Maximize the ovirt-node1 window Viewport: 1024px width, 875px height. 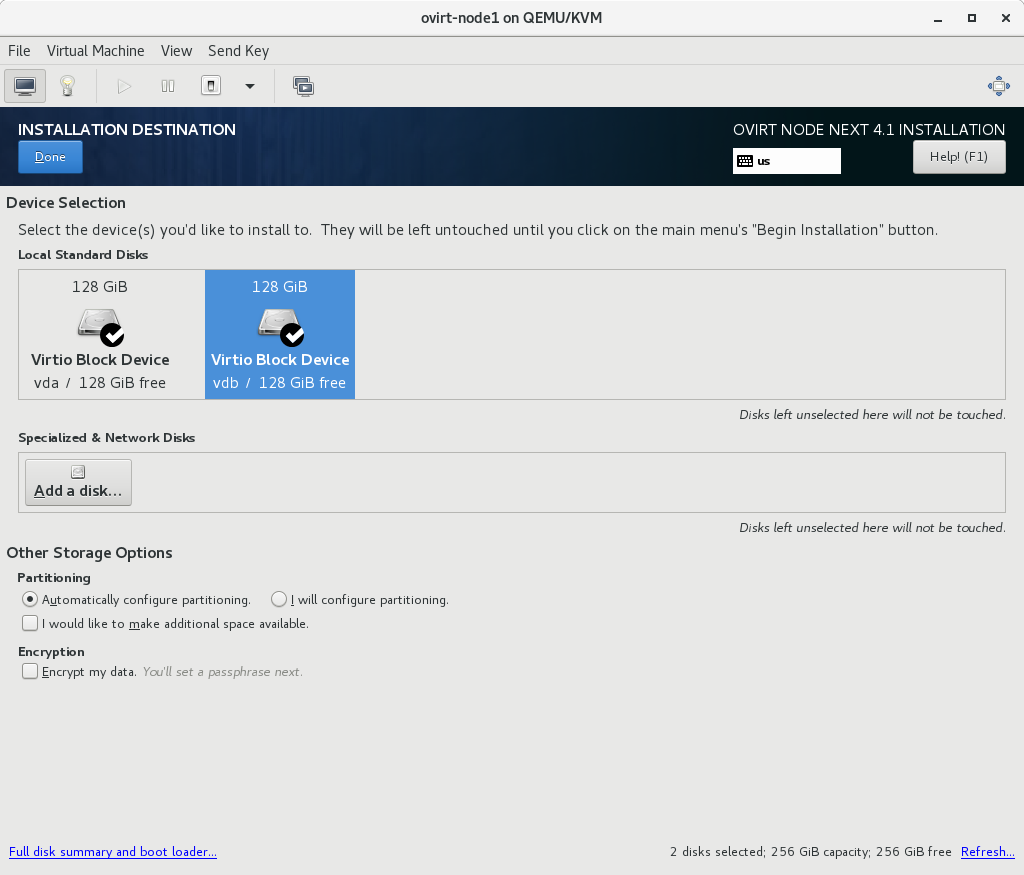tap(972, 18)
